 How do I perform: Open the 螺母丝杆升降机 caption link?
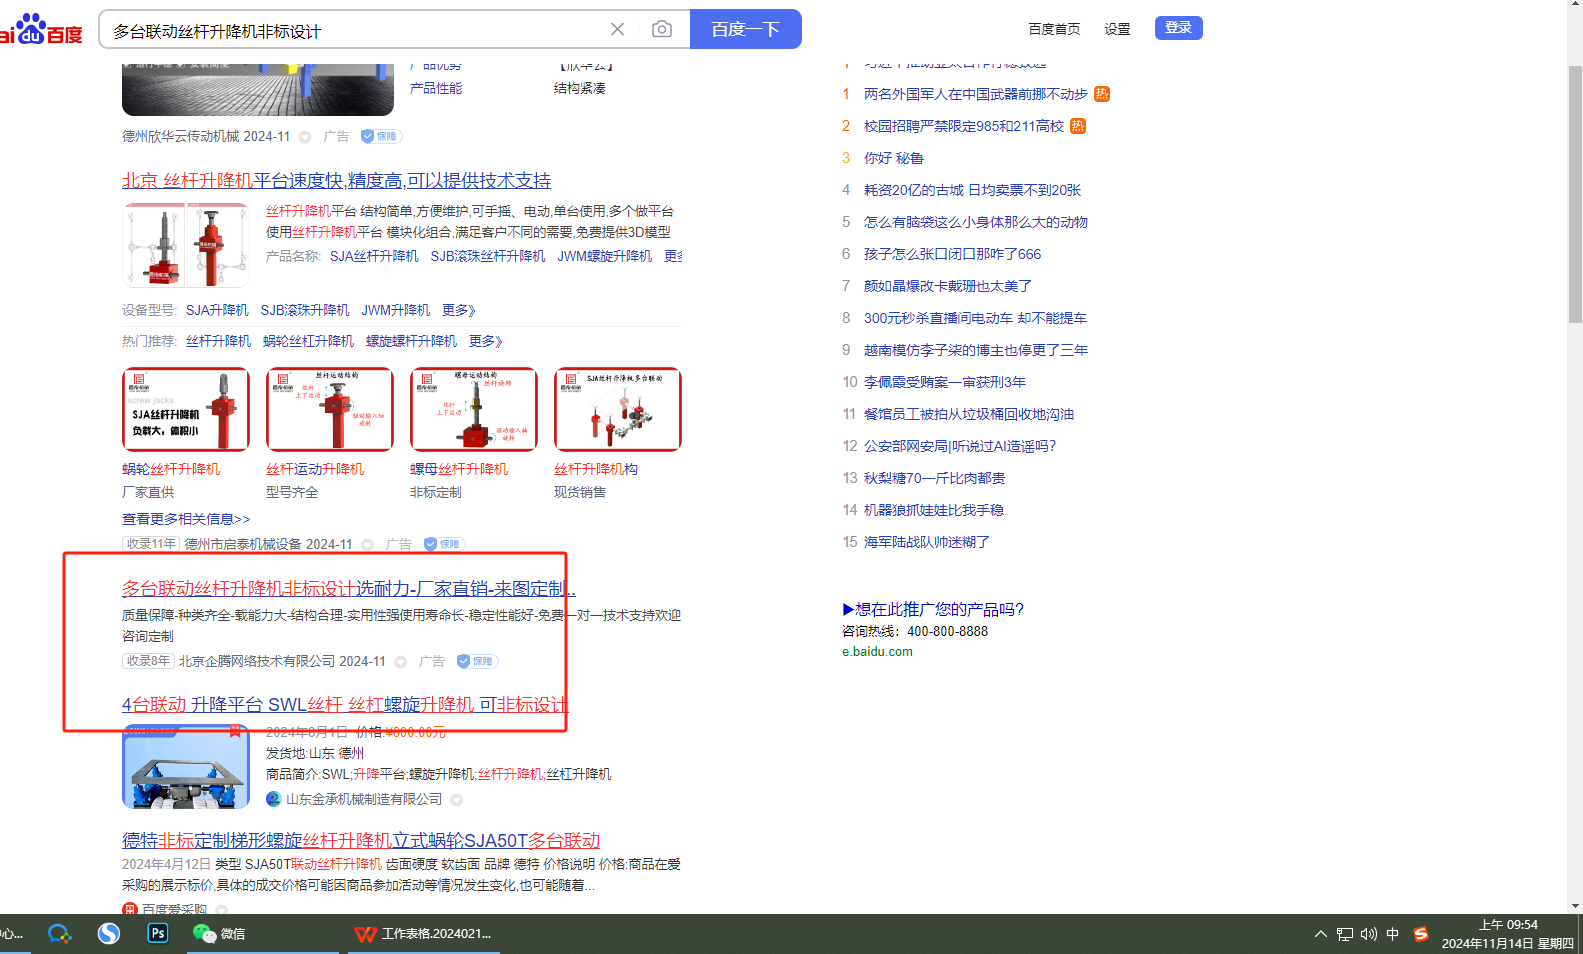[459, 469]
